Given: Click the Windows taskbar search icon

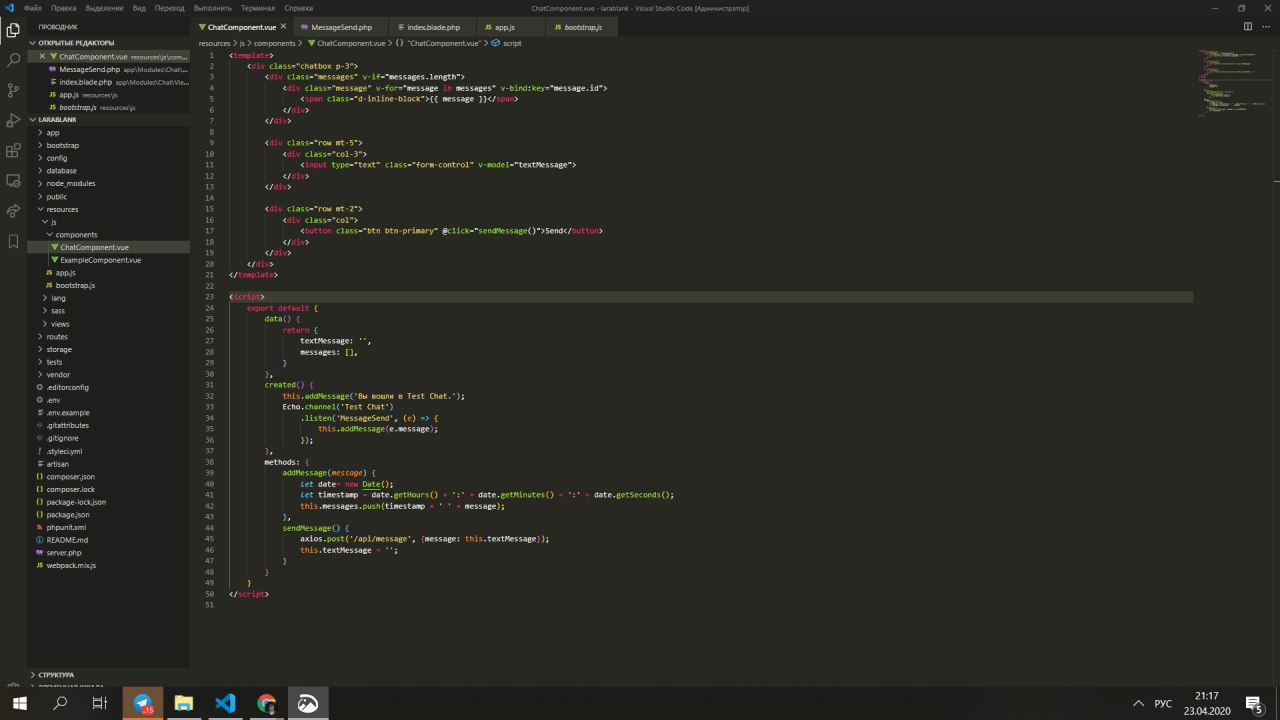Looking at the screenshot, I should click(60, 703).
